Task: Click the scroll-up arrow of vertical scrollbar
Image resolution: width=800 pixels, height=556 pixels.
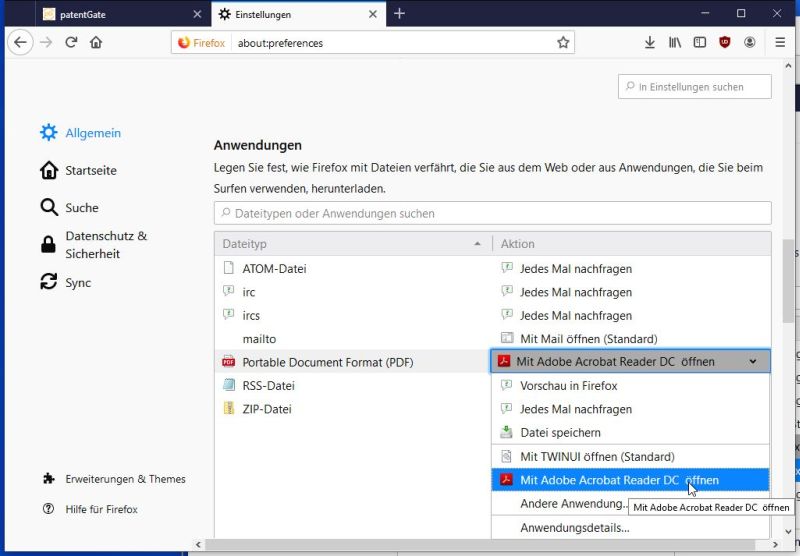Action: coord(788,66)
